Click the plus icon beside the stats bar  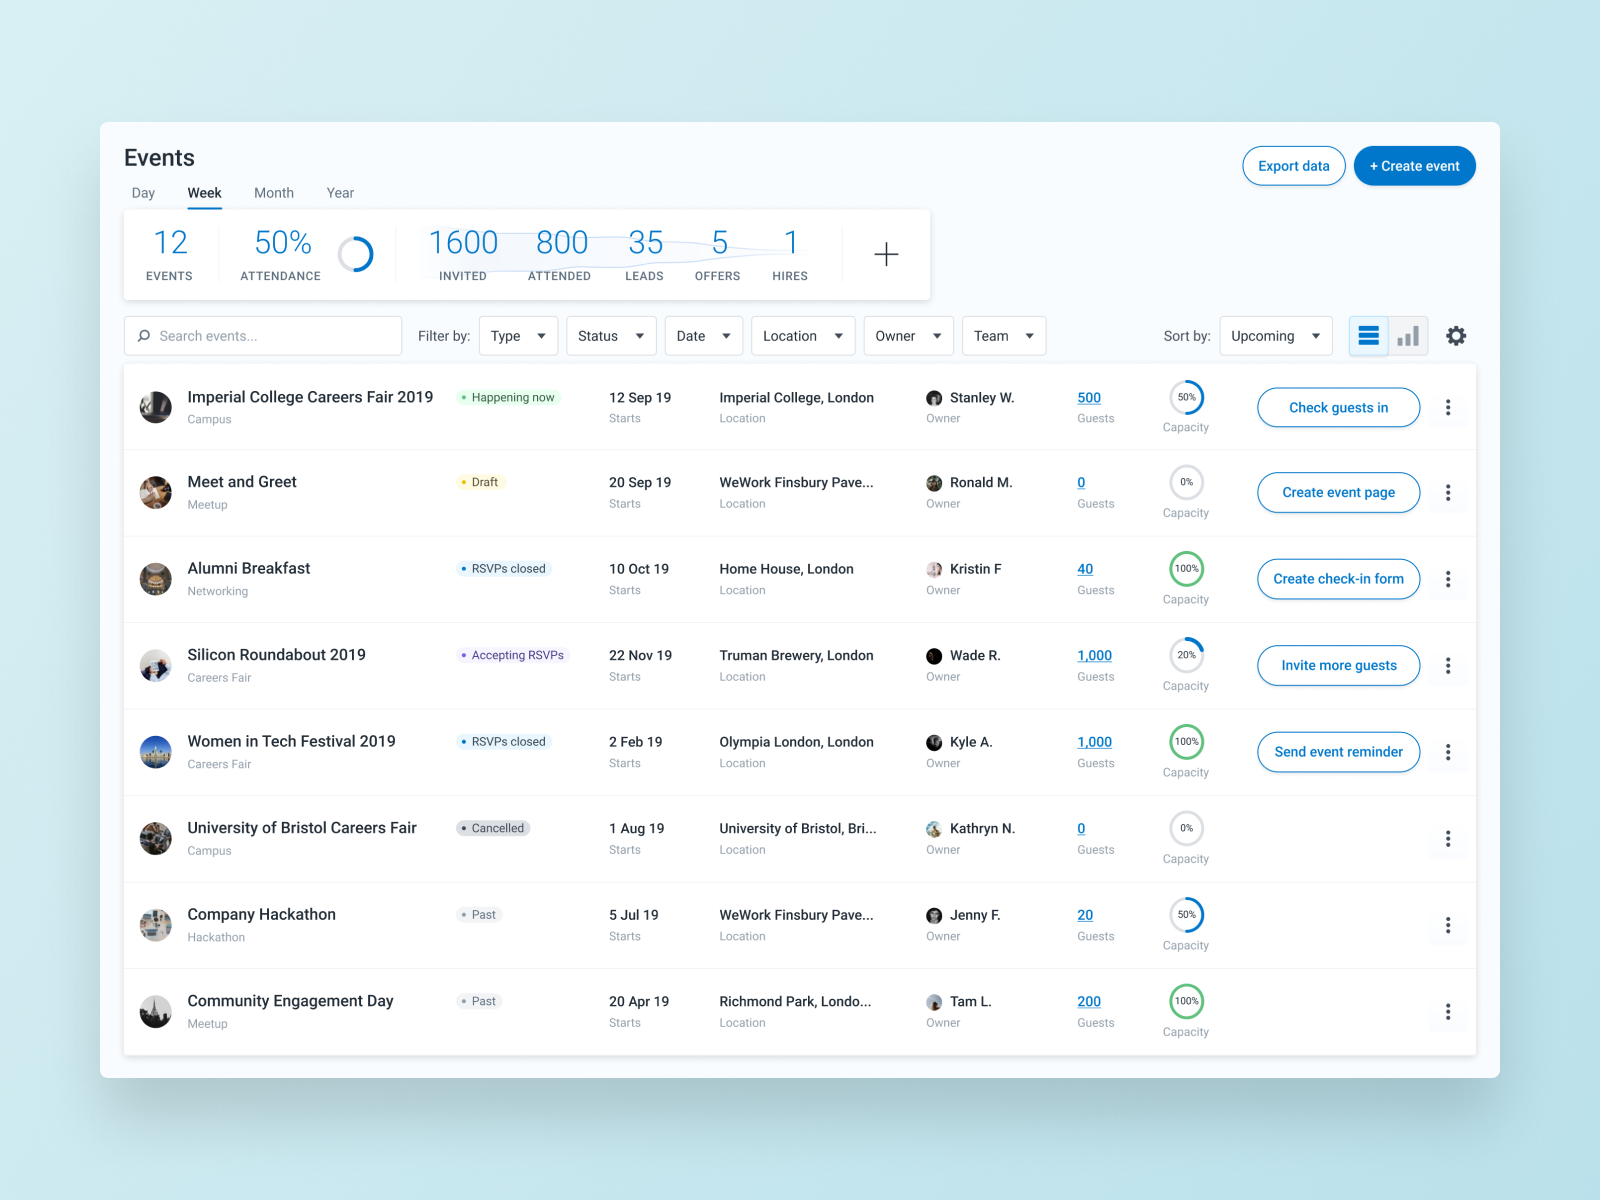click(886, 254)
